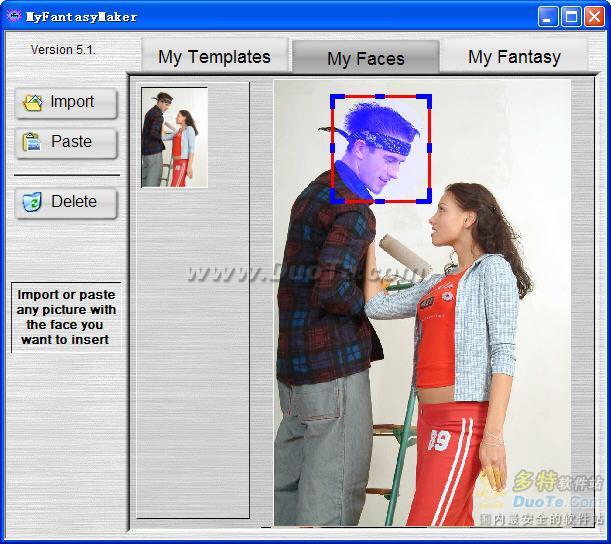Close the MyFantasyMaker window
611x544 pixels.
[x=593, y=16]
